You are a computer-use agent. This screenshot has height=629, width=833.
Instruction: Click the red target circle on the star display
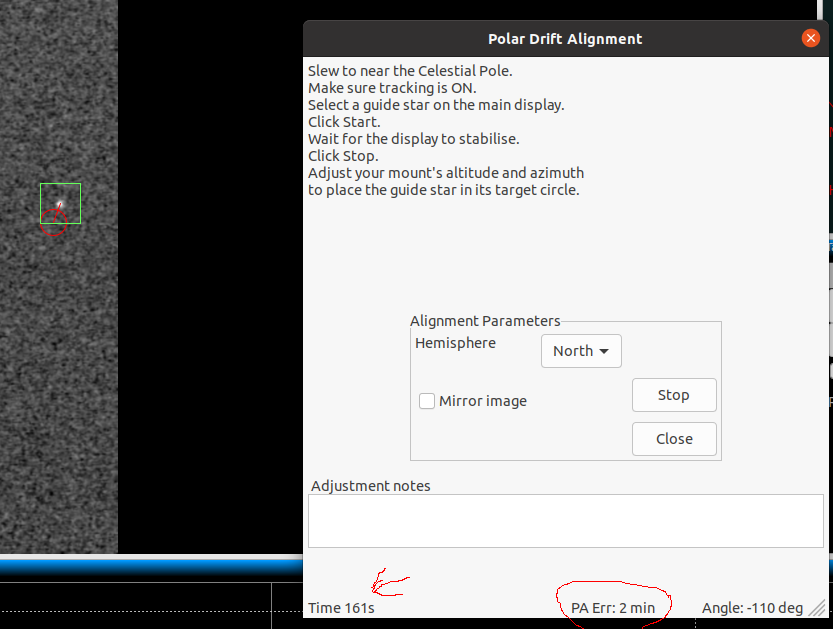click(x=53, y=222)
